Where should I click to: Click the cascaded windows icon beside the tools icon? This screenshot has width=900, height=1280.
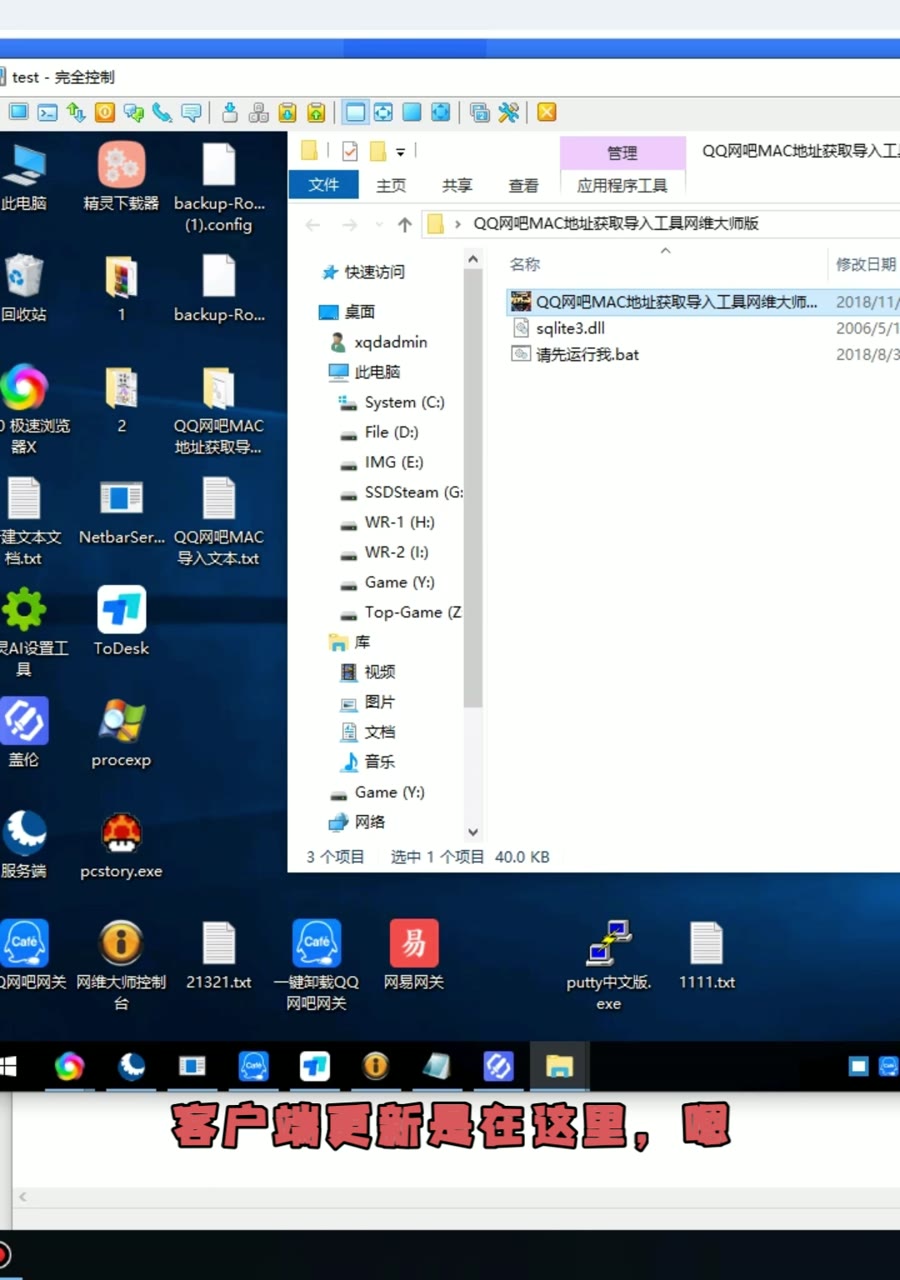point(480,113)
